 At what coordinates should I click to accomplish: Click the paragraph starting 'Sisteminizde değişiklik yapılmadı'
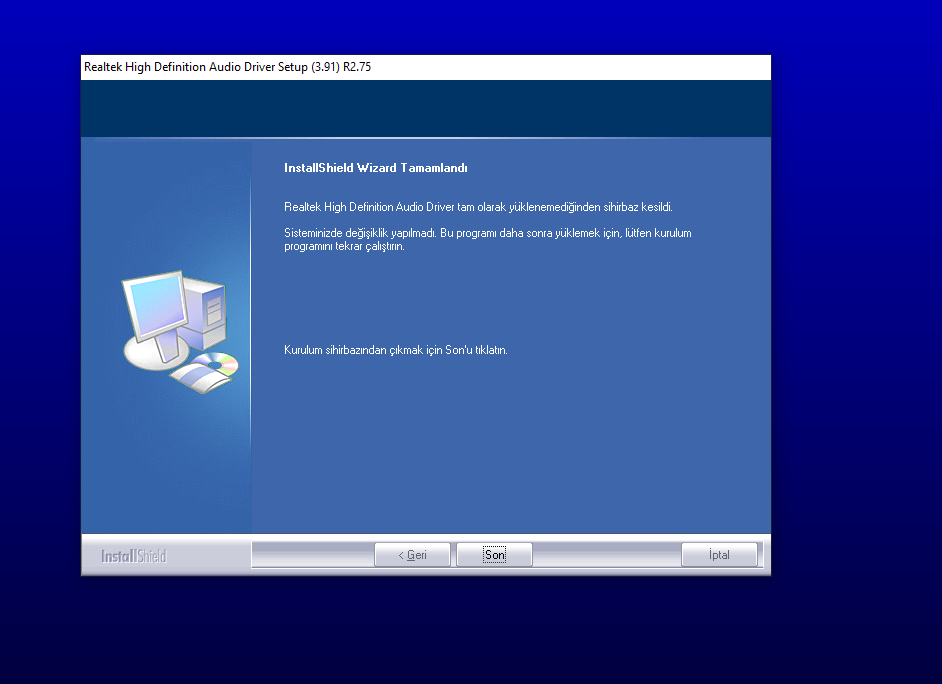pos(488,240)
